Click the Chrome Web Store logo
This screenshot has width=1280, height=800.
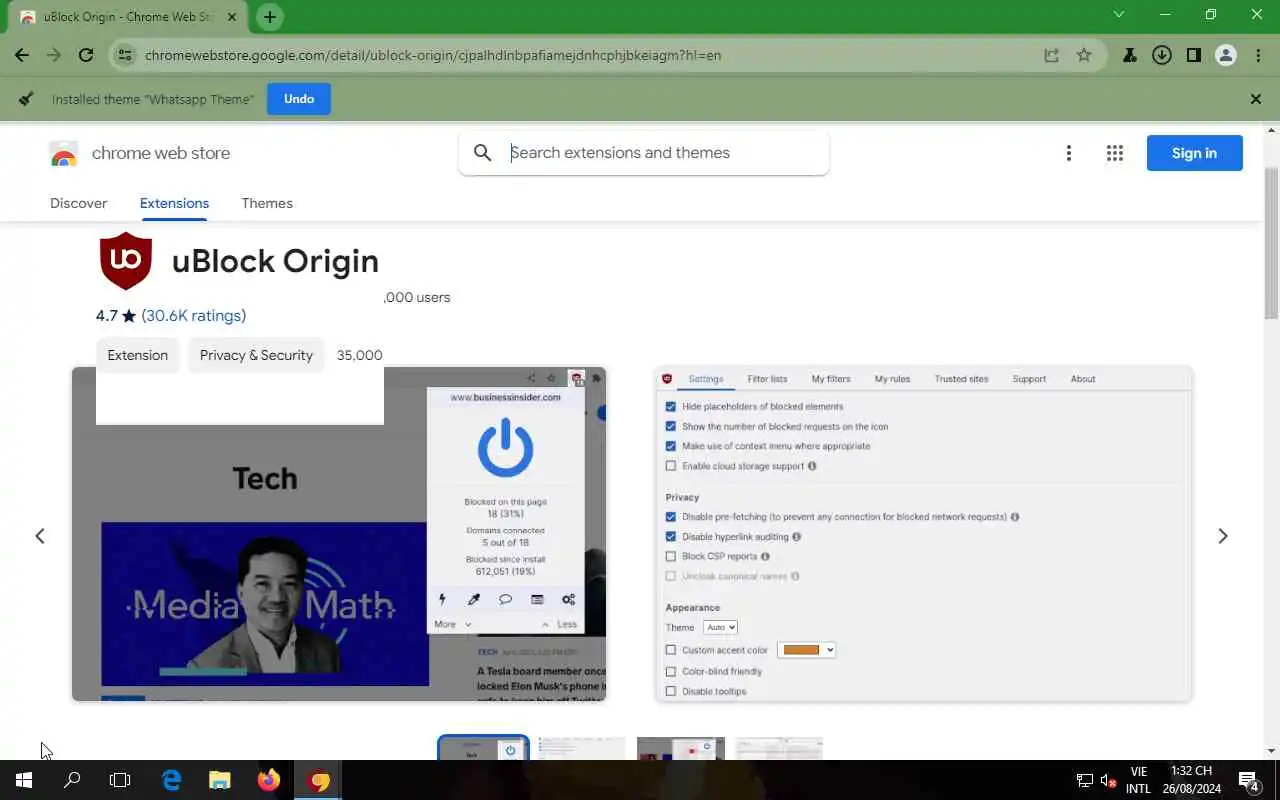coord(63,153)
